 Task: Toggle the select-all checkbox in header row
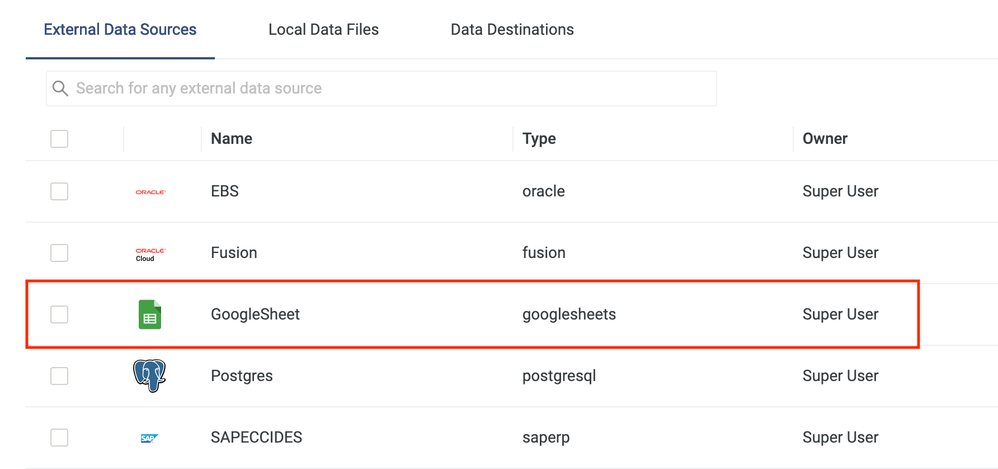coord(59,139)
